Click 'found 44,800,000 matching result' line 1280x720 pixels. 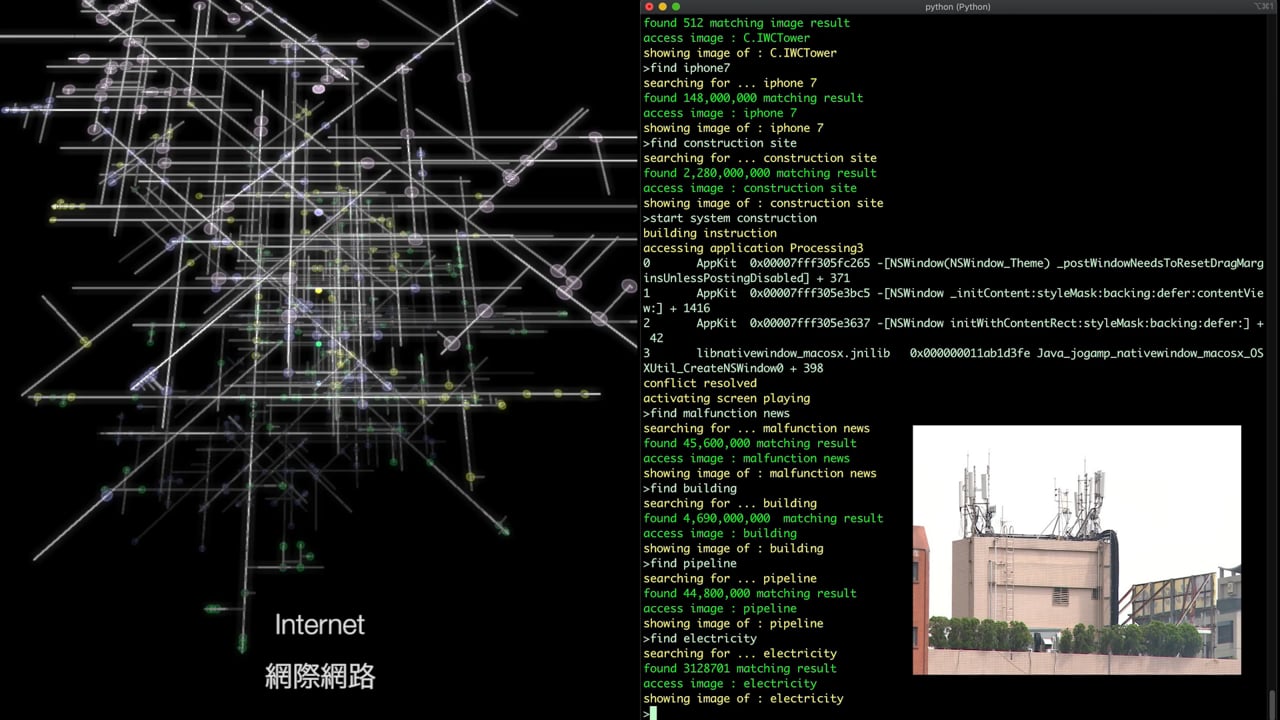[750, 593]
